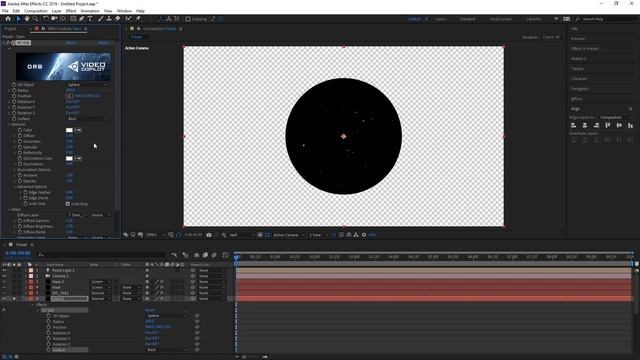The height and width of the screenshot is (360, 640).
Task: Toggle the Unlit Only checkbox
Action: (x=68, y=204)
